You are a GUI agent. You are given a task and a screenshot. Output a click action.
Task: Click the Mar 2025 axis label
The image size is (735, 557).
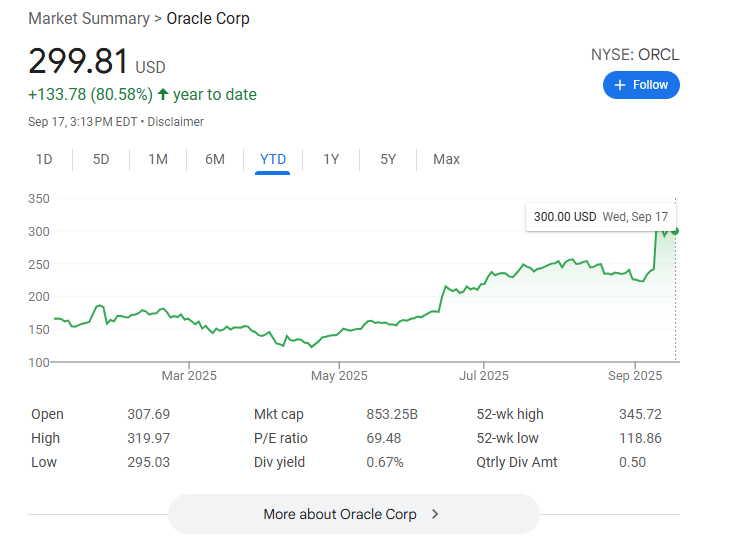189,376
